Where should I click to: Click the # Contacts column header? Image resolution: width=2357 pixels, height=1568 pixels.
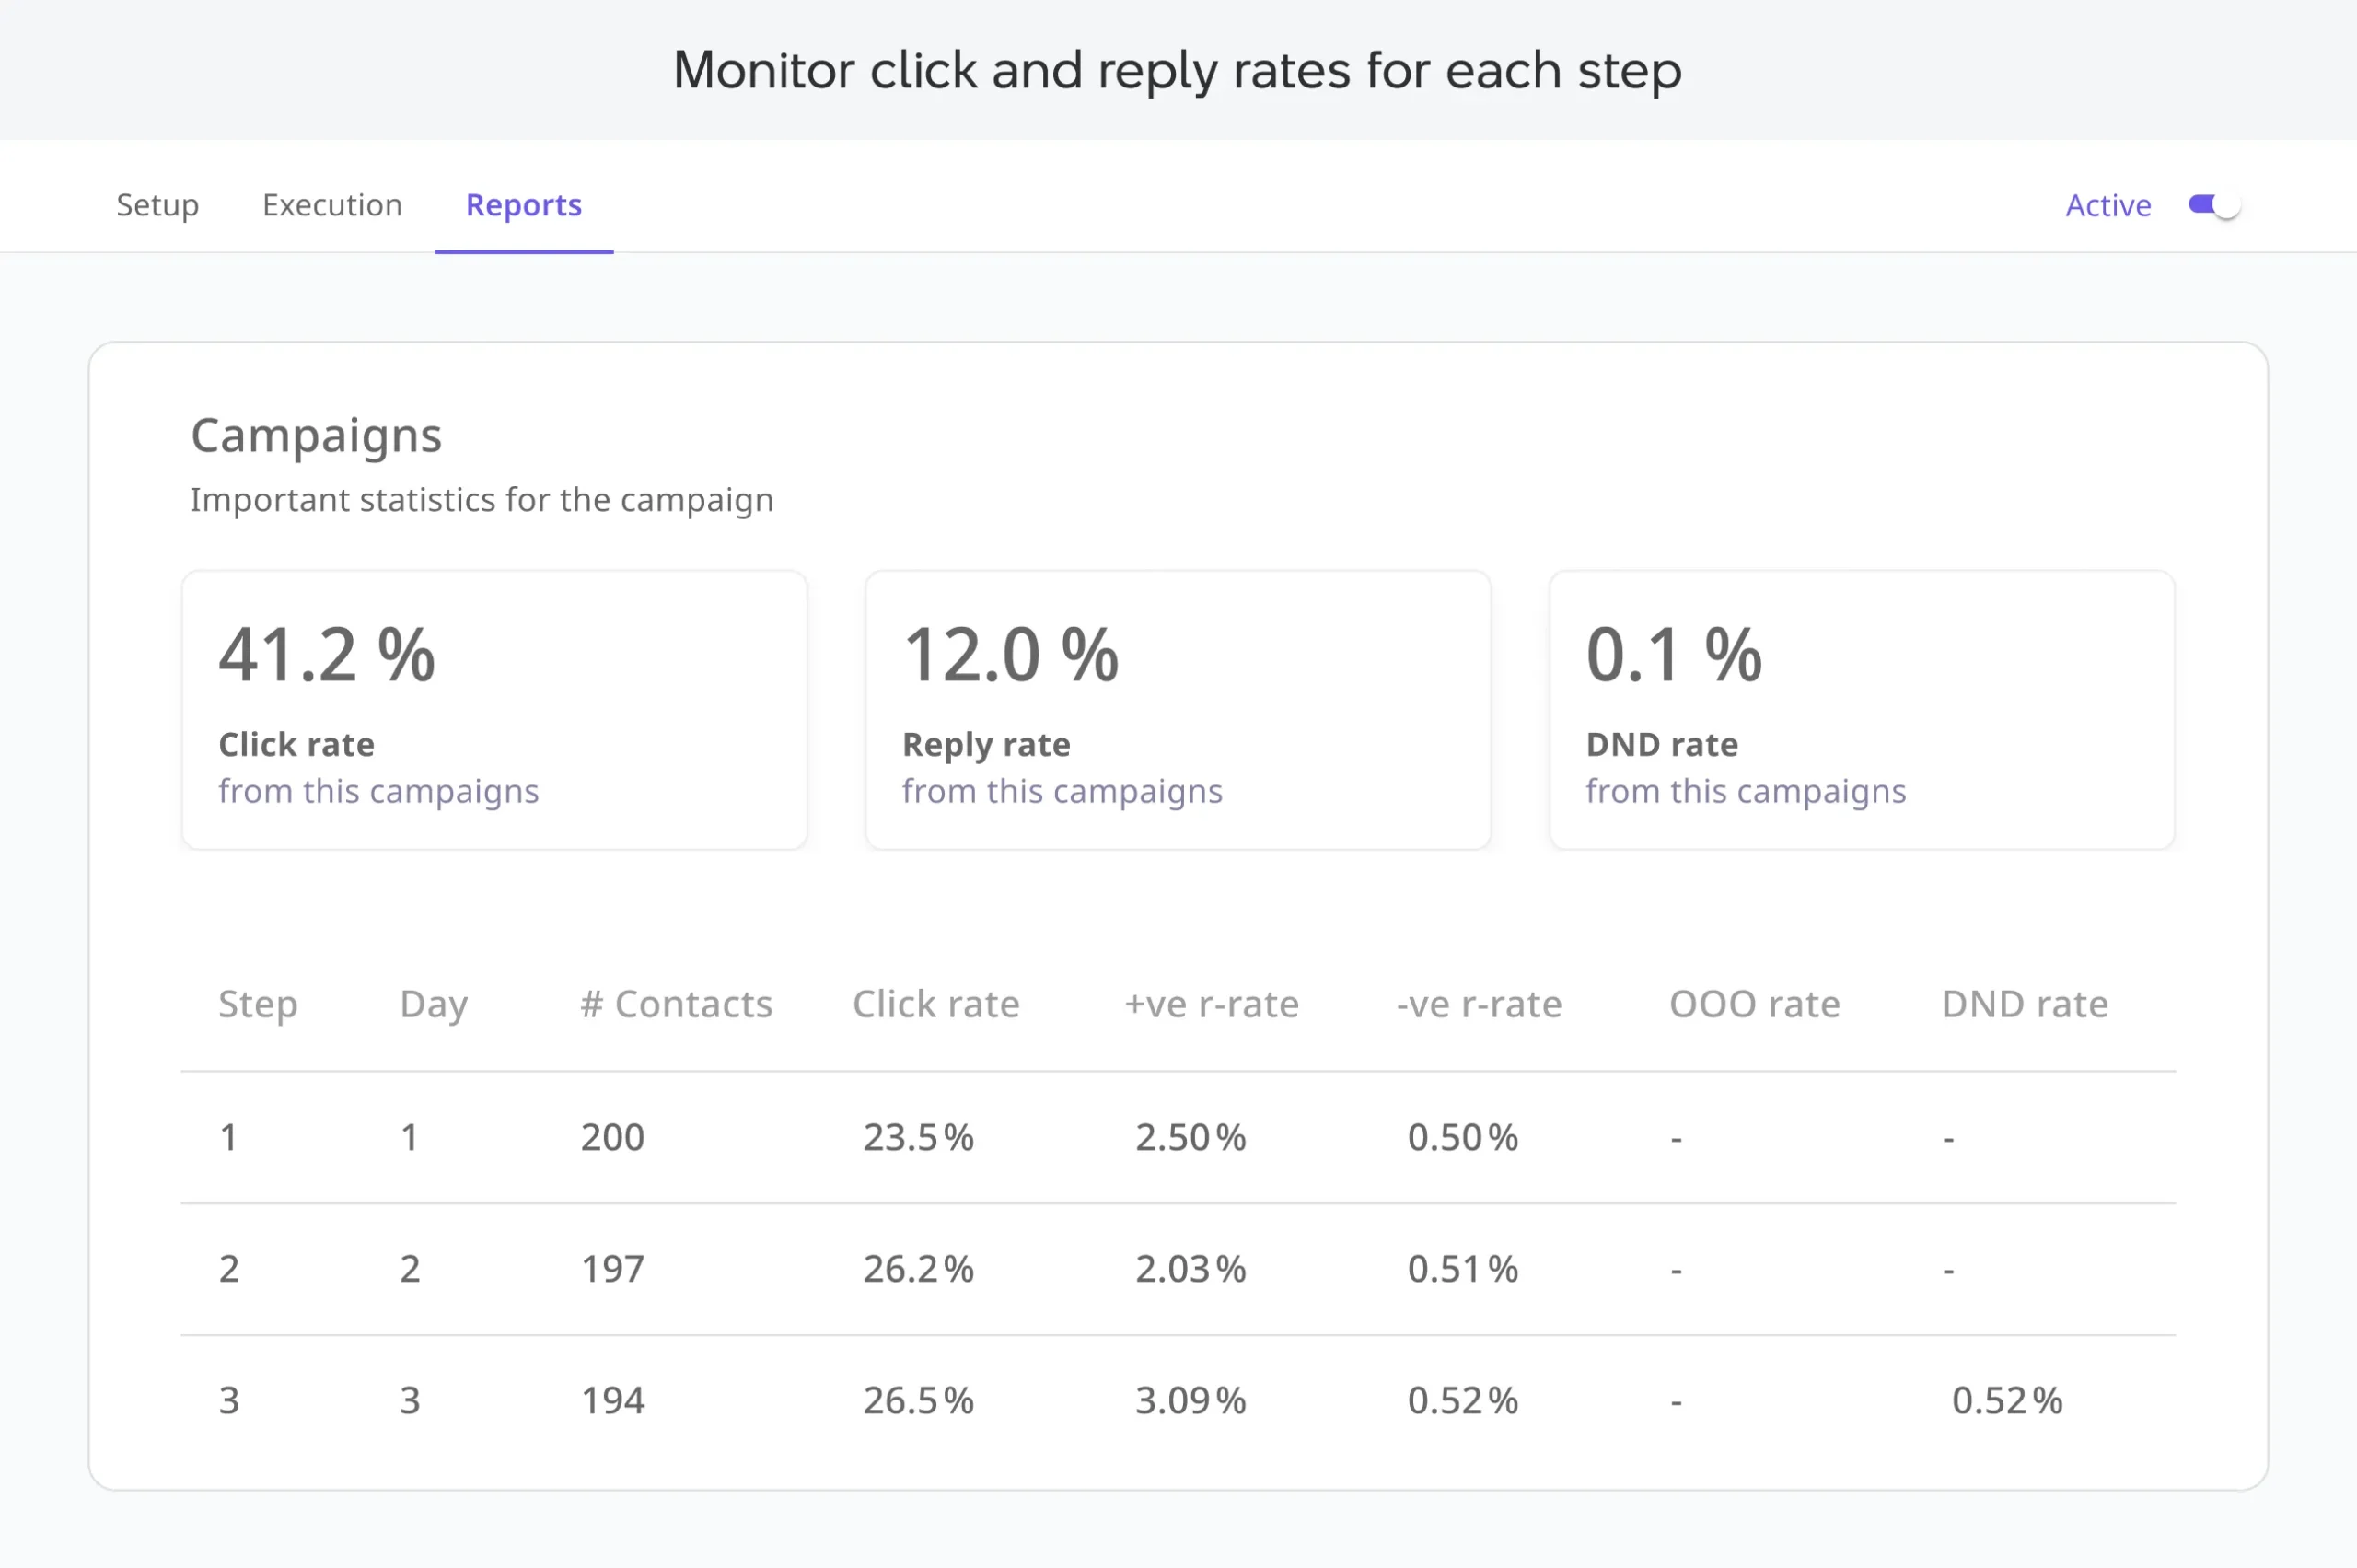point(676,1004)
